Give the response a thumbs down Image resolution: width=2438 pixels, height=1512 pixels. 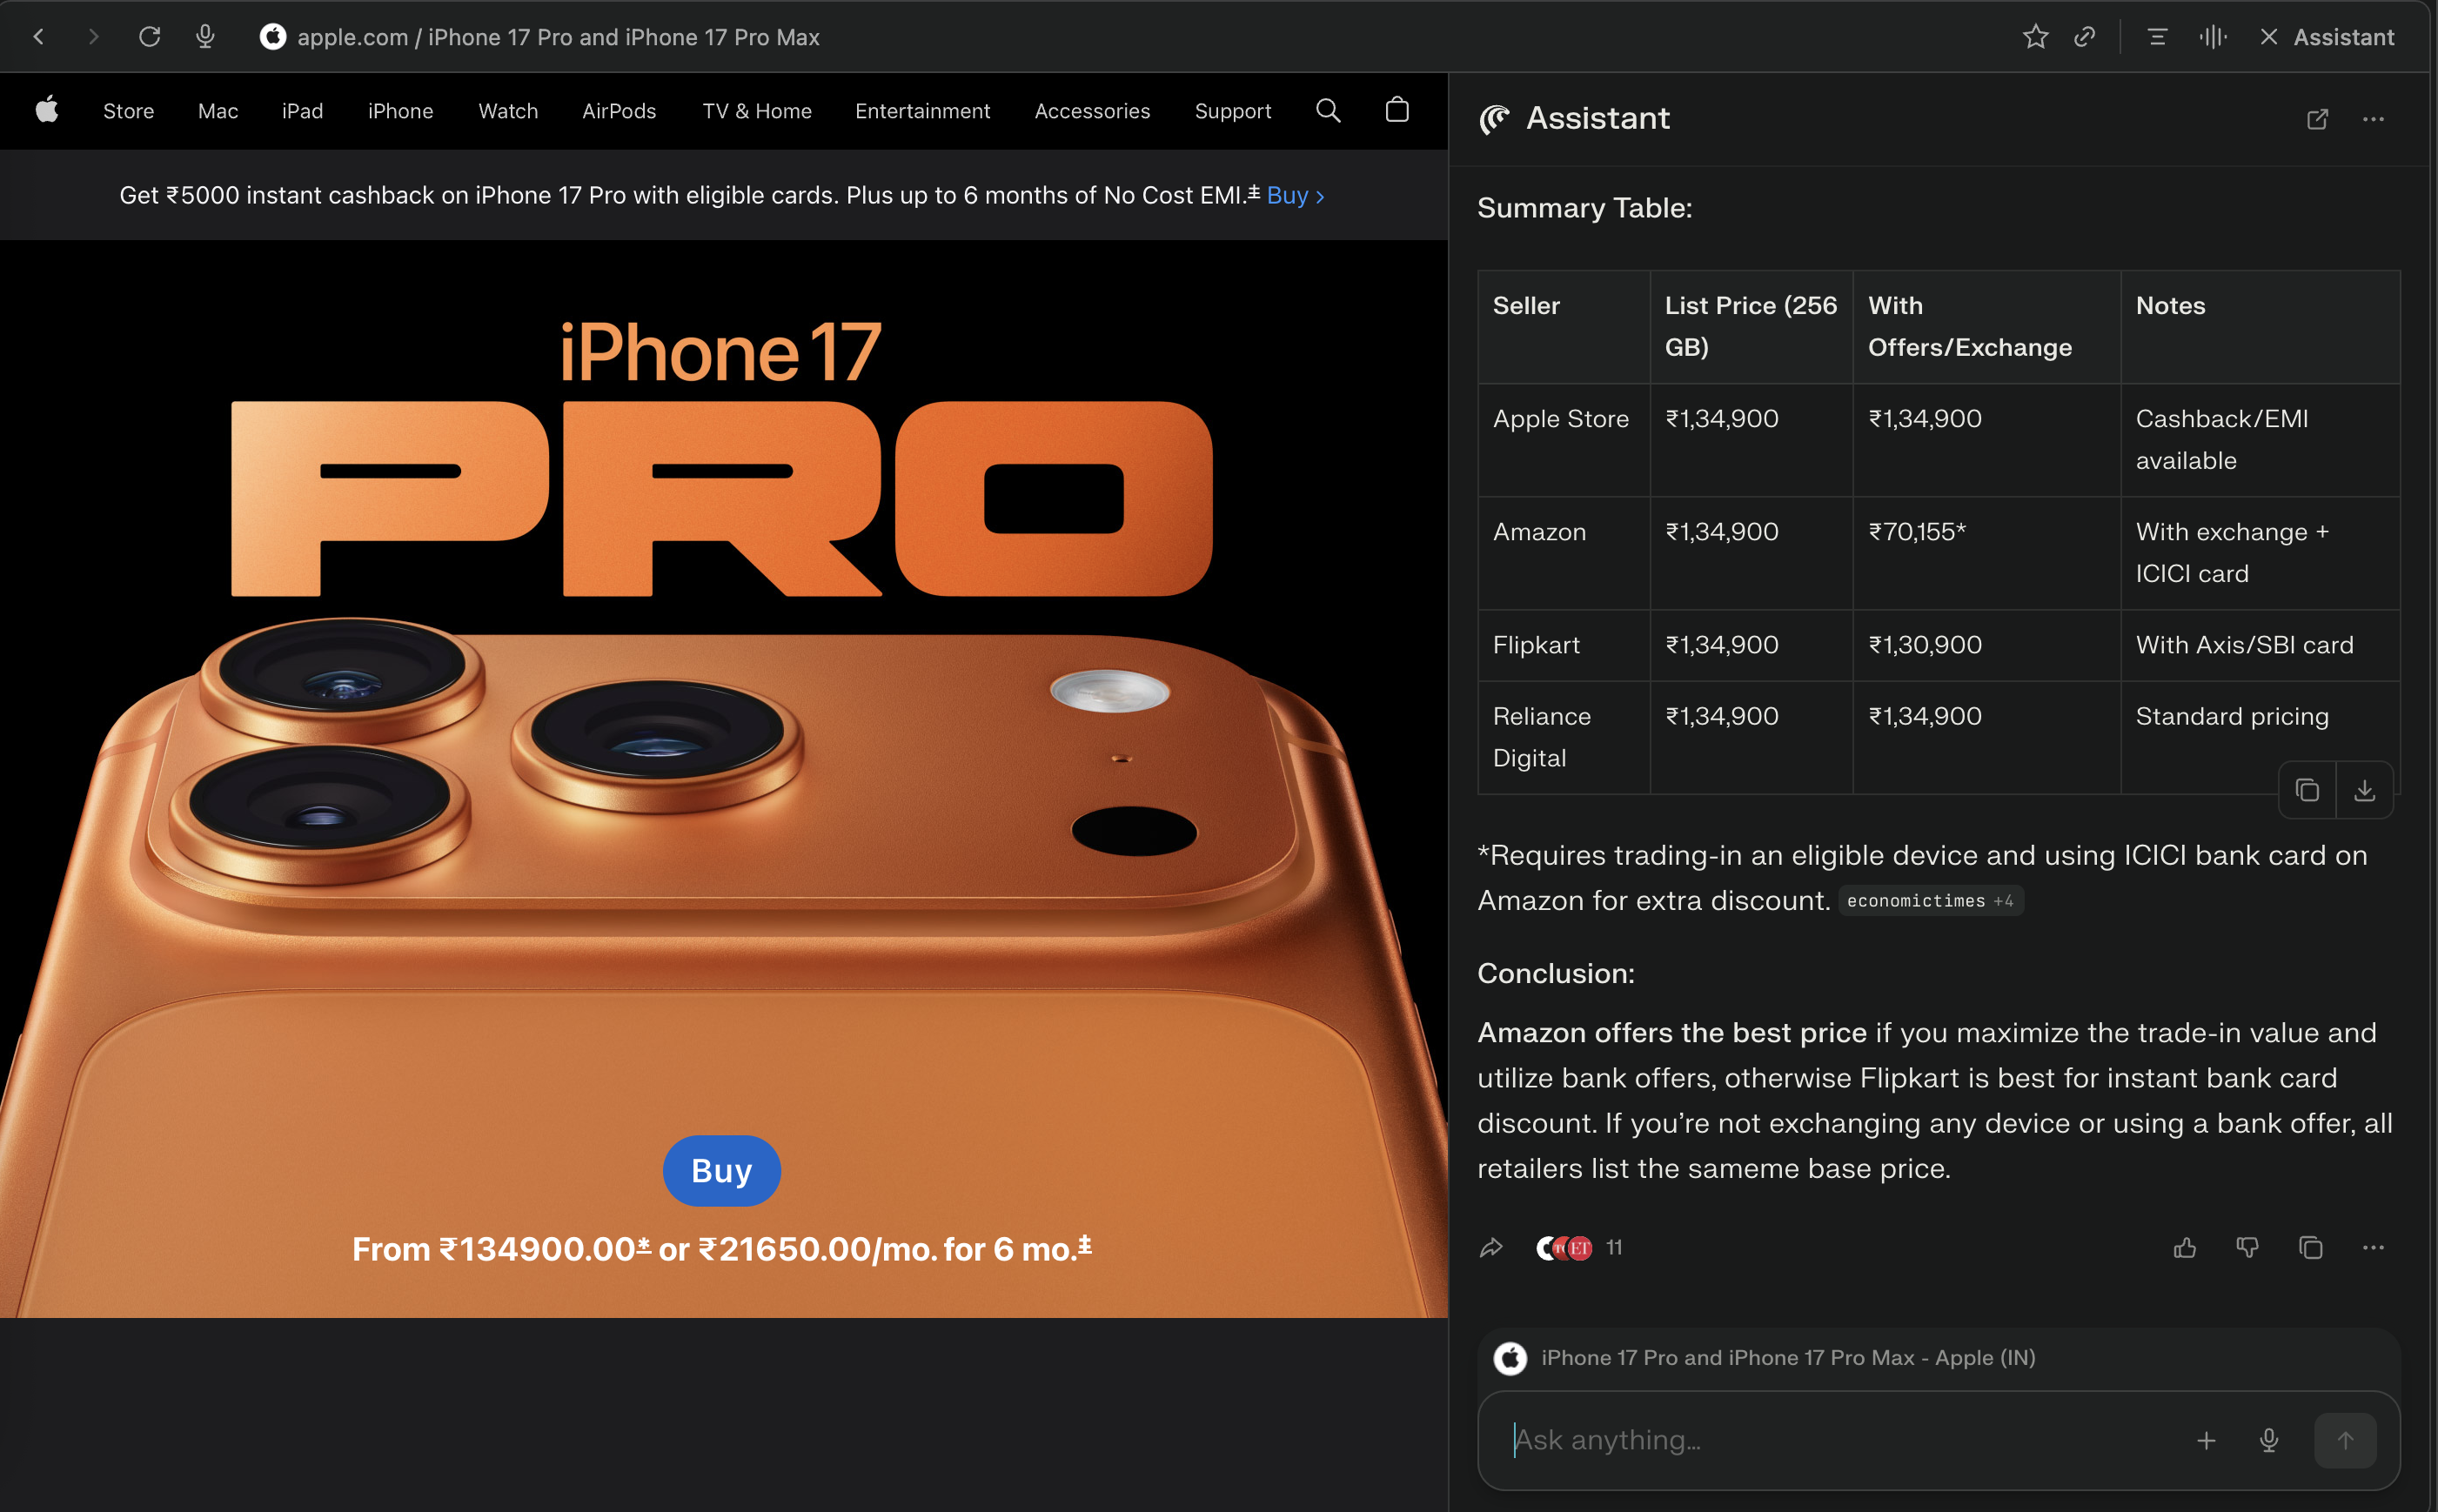click(x=2247, y=1247)
